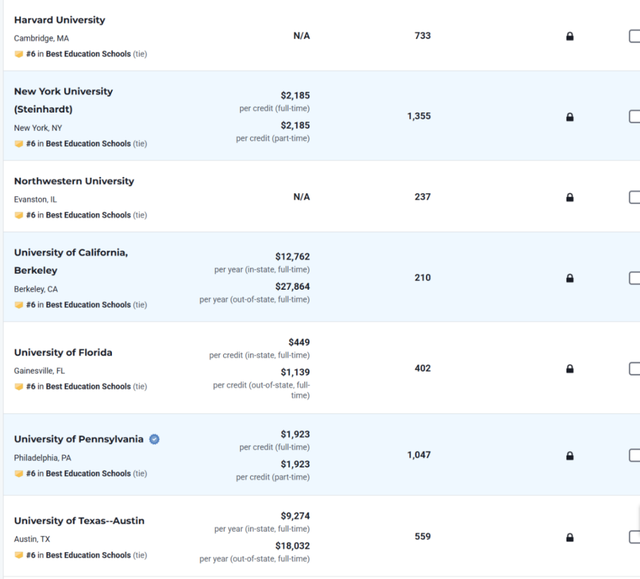640x579 pixels.
Task: Mark the checkbox for University of Texas--Austin
Action: pyautogui.click(x=634, y=537)
